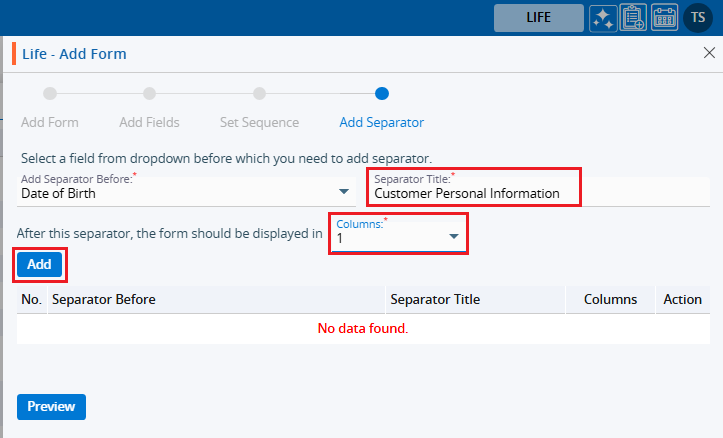
Task: Click the Action column header
Action: 683,299
